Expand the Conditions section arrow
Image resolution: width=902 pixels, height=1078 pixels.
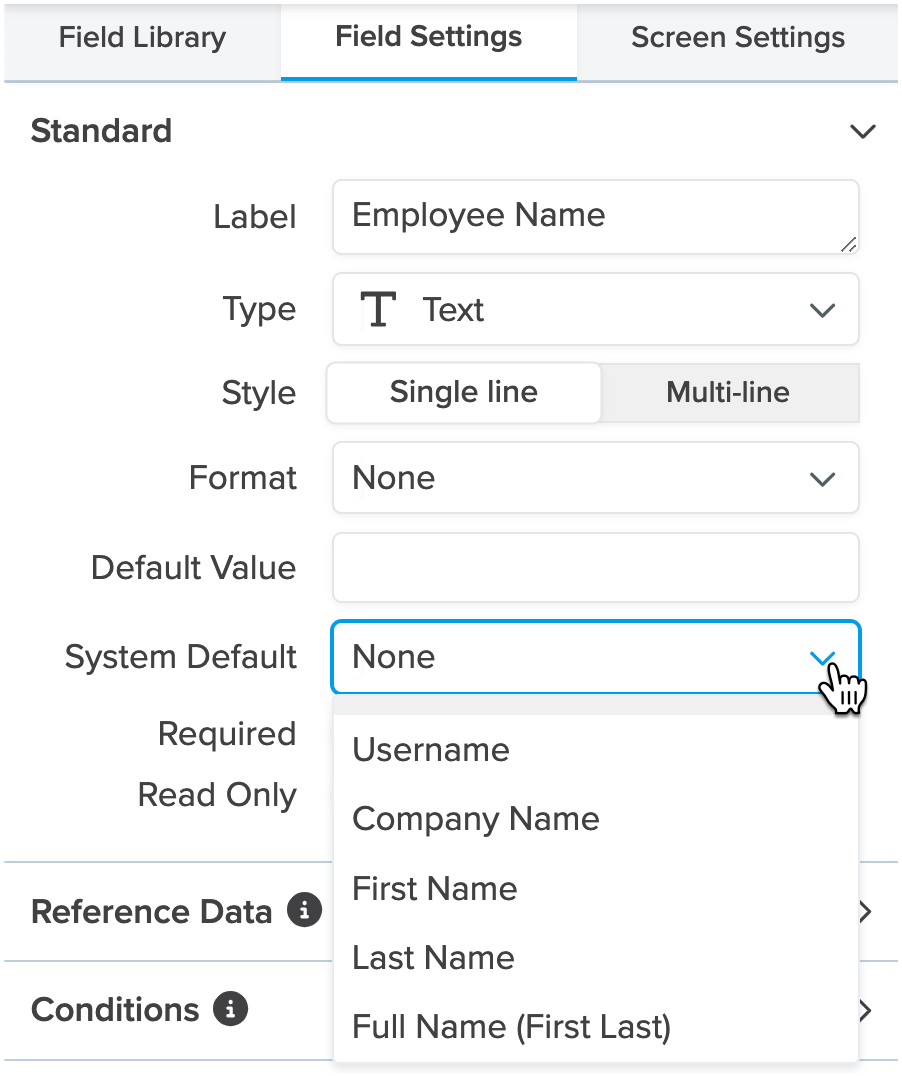866,1011
